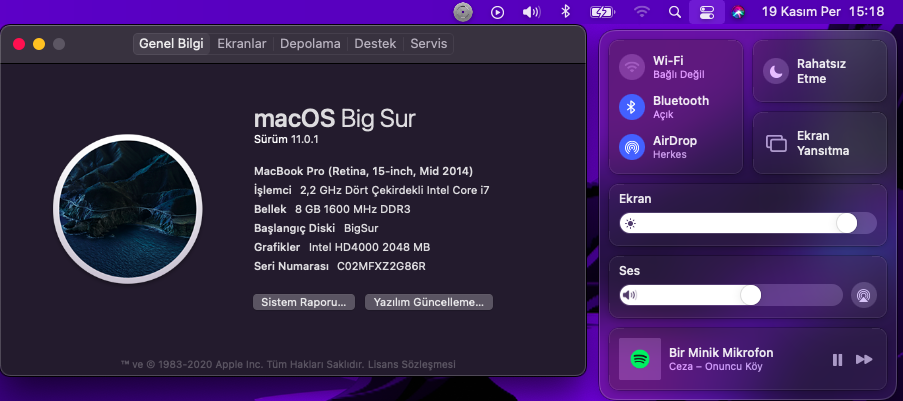This screenshot has height=401, width=903.
Task: Switch to the Ekranlar tab
Action: (242, 44)
